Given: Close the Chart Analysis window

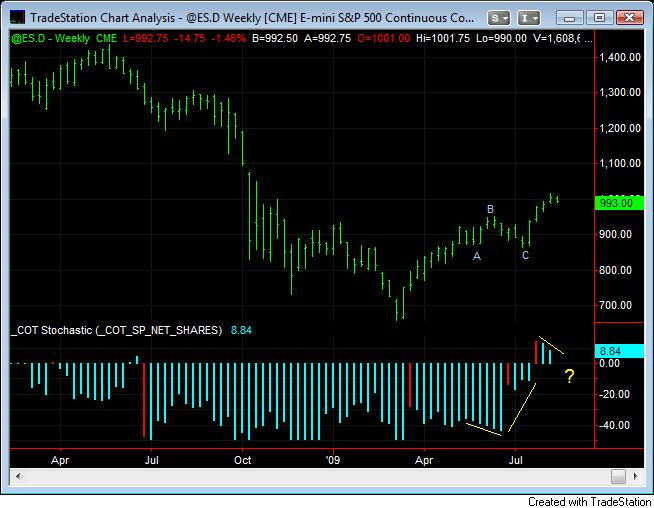Looking at the screenshot, I should point(629,18).
